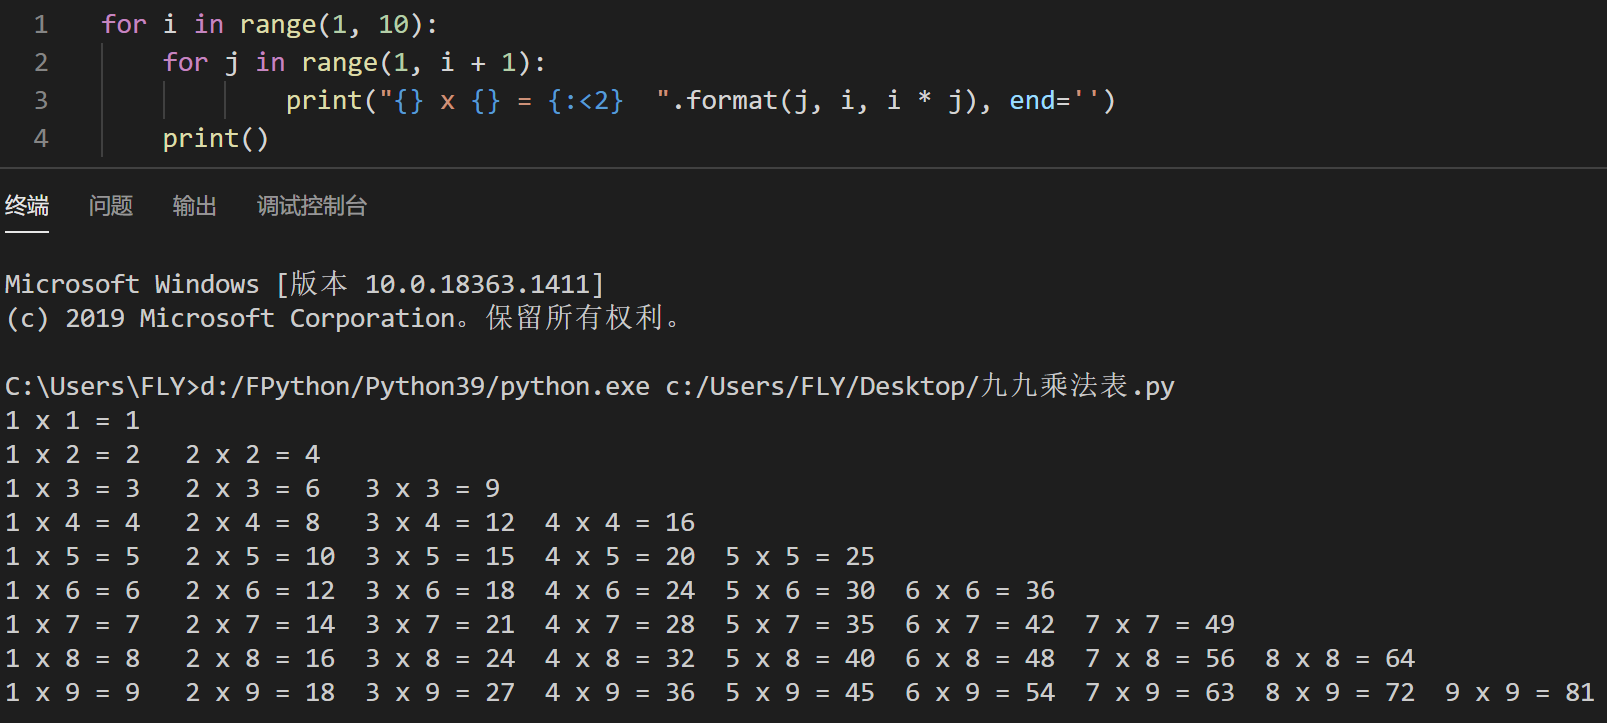
Task: Click terminal output '6 x 9 = 54'
Action: pos(980,692)
